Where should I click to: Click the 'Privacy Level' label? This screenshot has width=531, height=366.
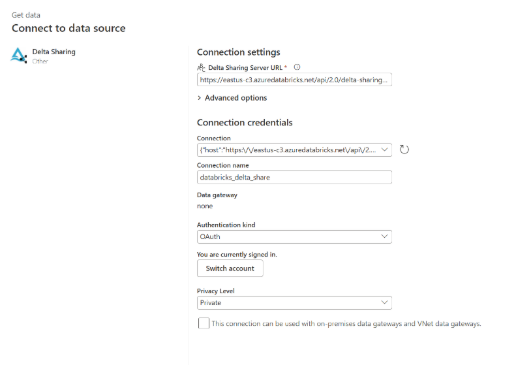click(215, 291)
